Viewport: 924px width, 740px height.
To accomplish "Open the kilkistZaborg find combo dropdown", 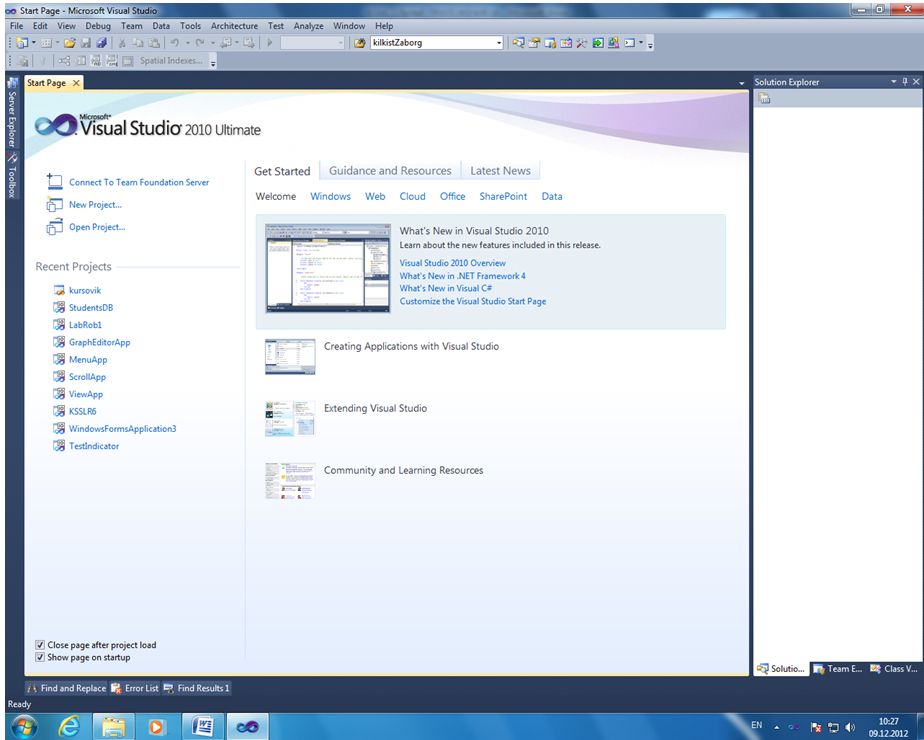I will click(x=499, y=42).
